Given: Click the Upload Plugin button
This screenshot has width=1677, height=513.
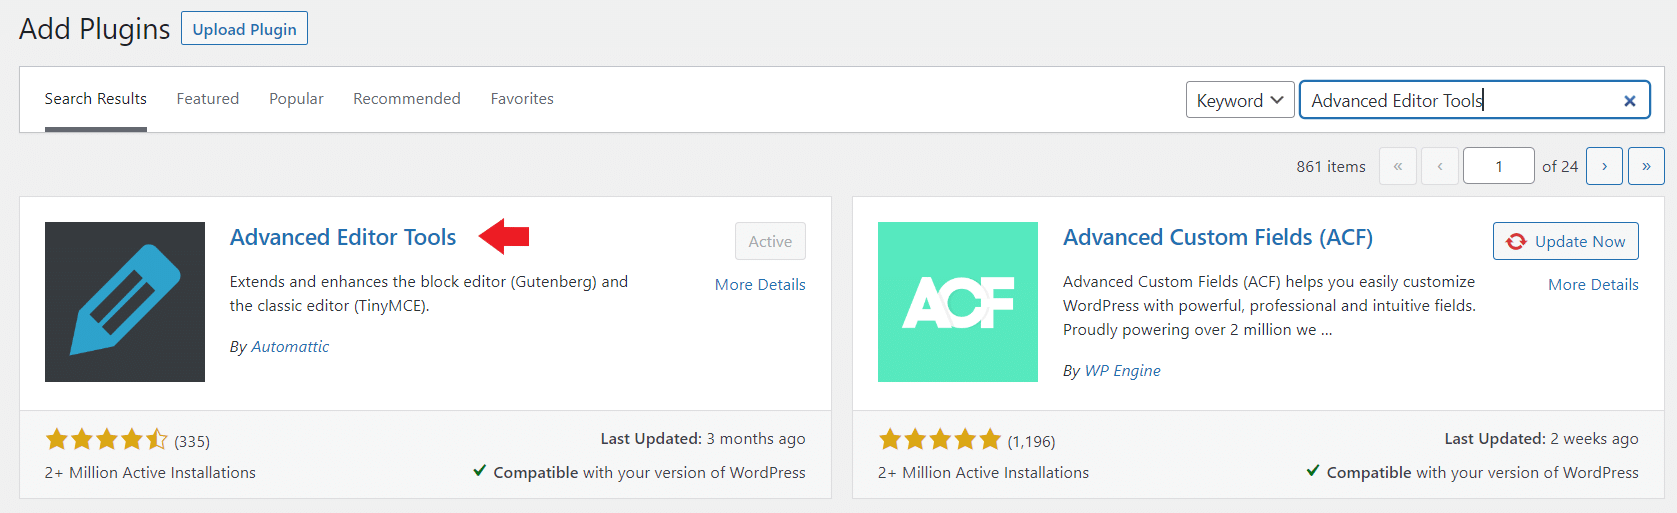Looking at the screenshot, I should (244, 28).
